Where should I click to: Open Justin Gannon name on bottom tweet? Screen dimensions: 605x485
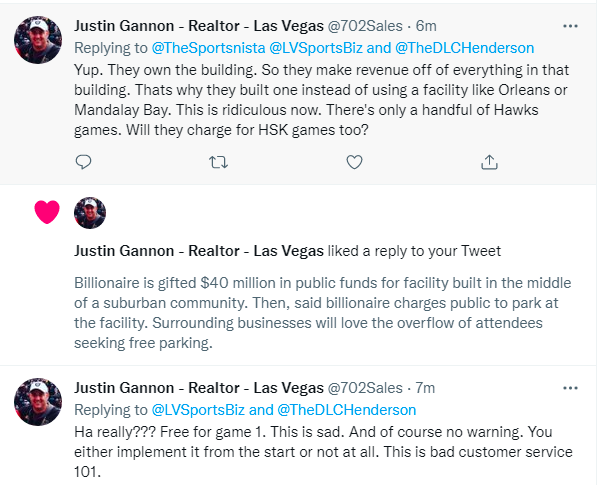click(x=199, y=389)
